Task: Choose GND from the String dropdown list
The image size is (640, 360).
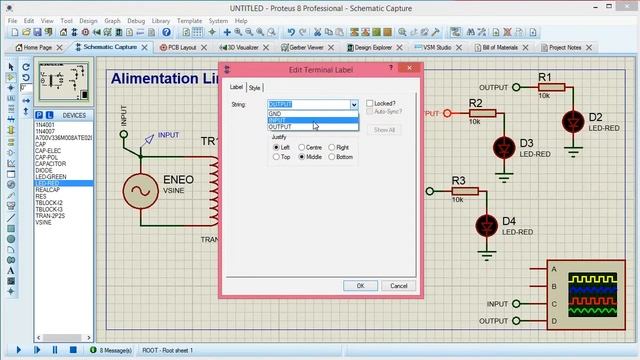Action: point(313,113)
